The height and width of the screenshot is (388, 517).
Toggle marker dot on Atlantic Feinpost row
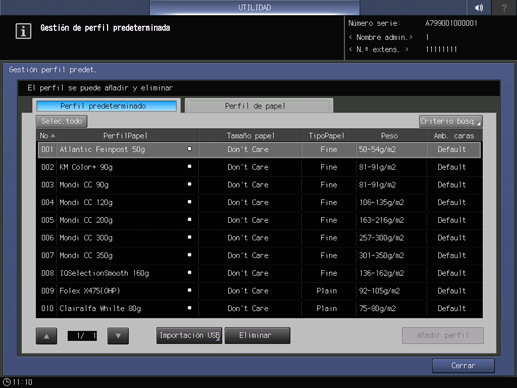coord(189,149)
